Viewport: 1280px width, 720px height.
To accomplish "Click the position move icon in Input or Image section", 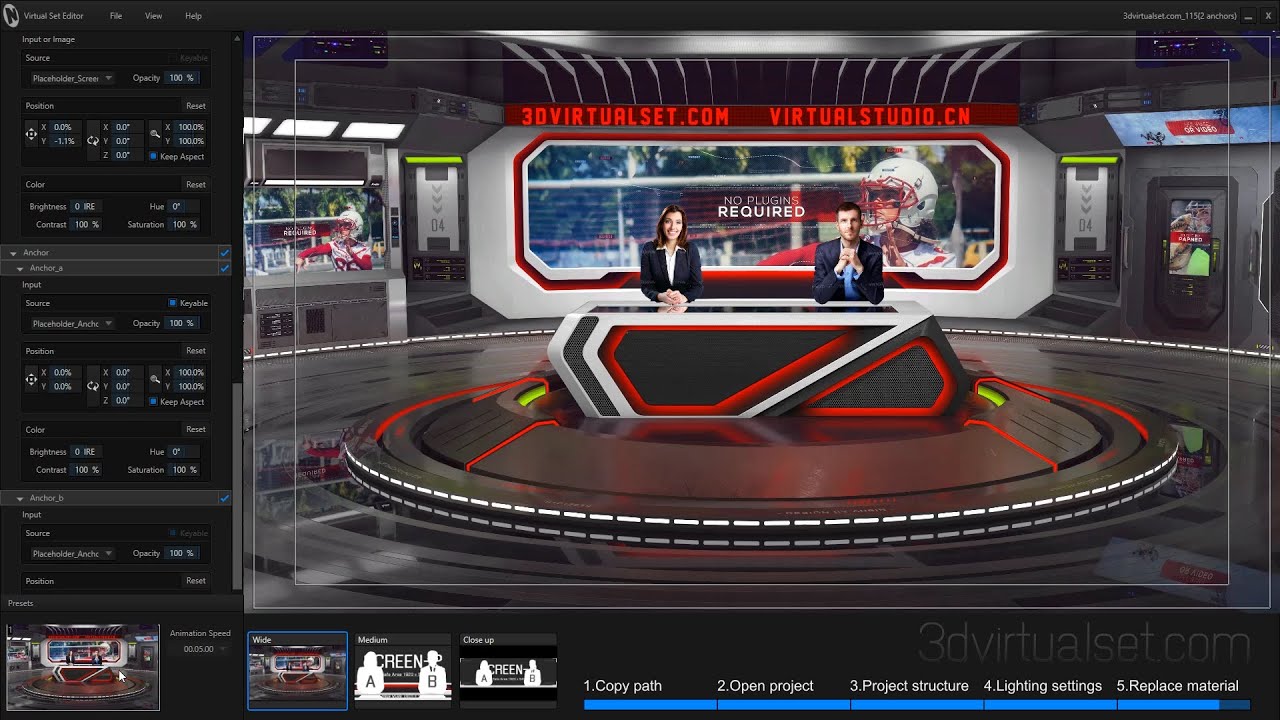I will [x=31, y=134].
